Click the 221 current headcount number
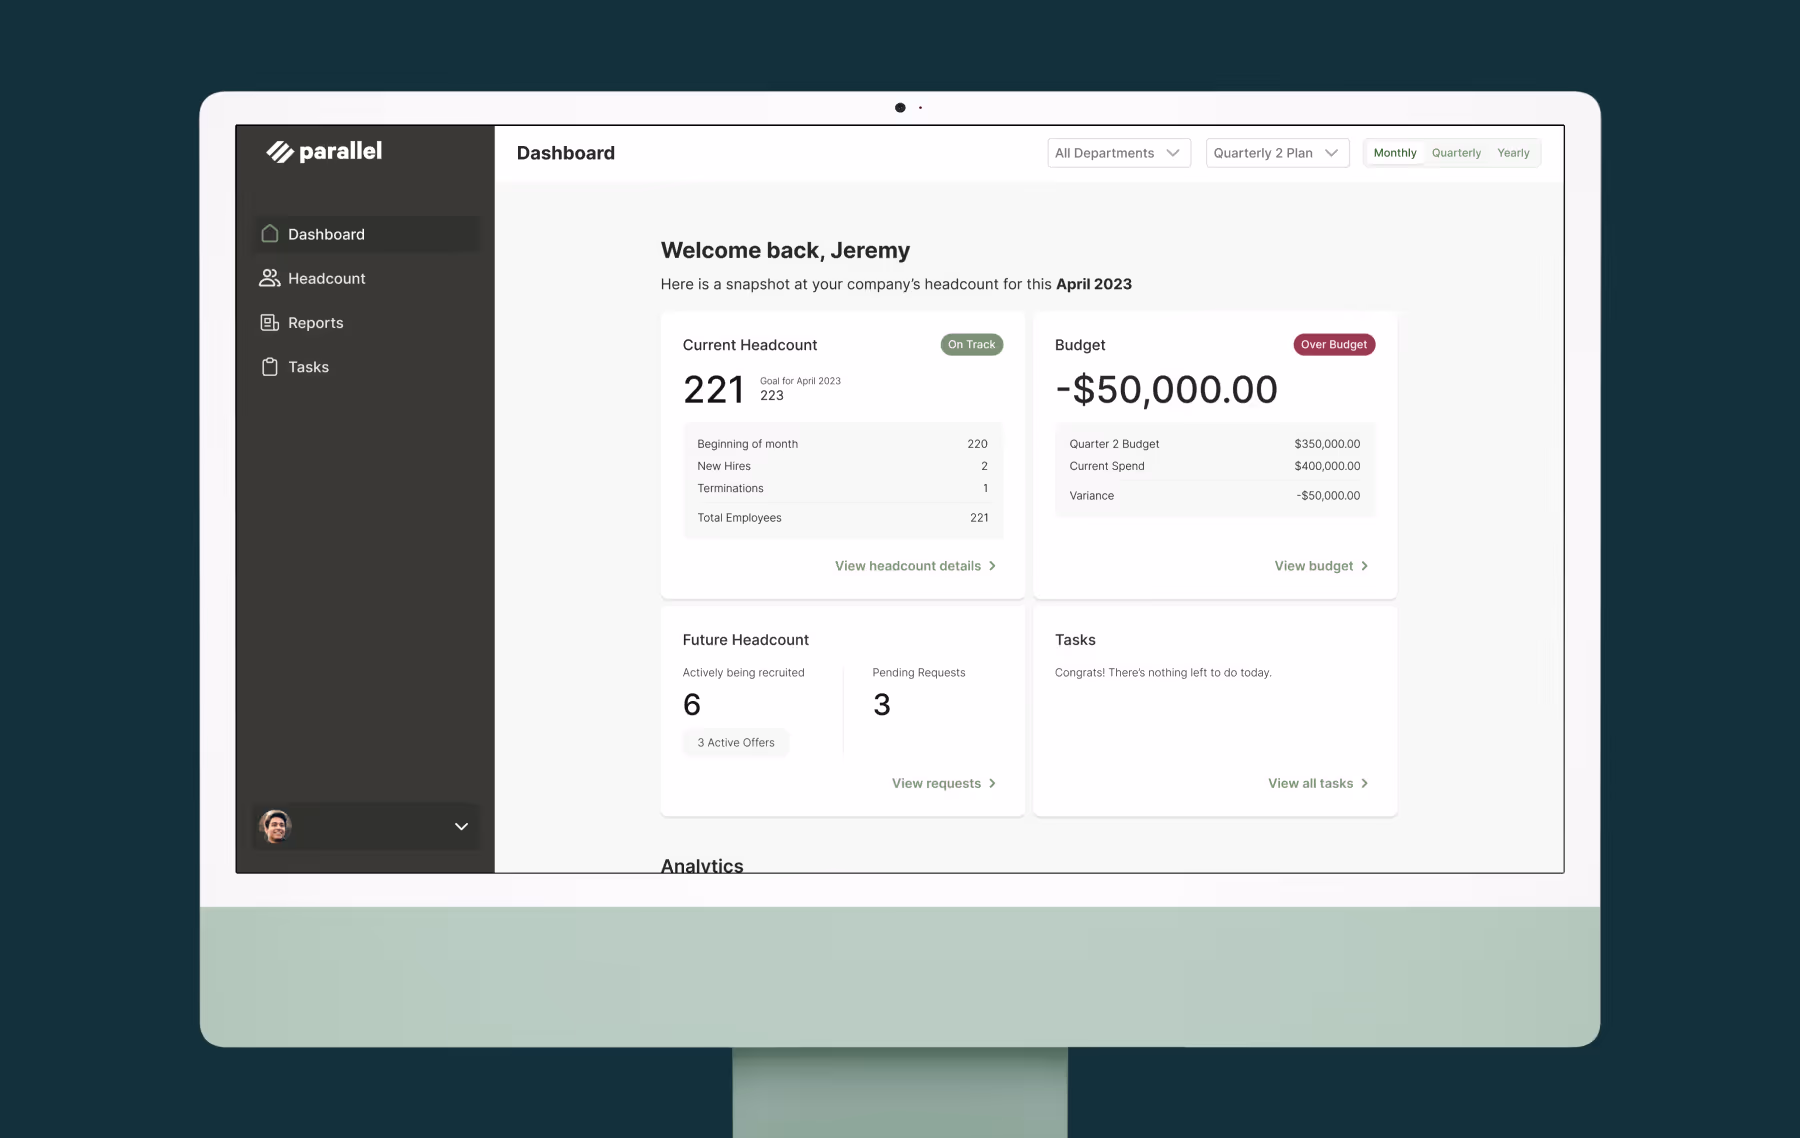Image resolution: width=1800 pixels, height=1138 pixels. (713, 390)
